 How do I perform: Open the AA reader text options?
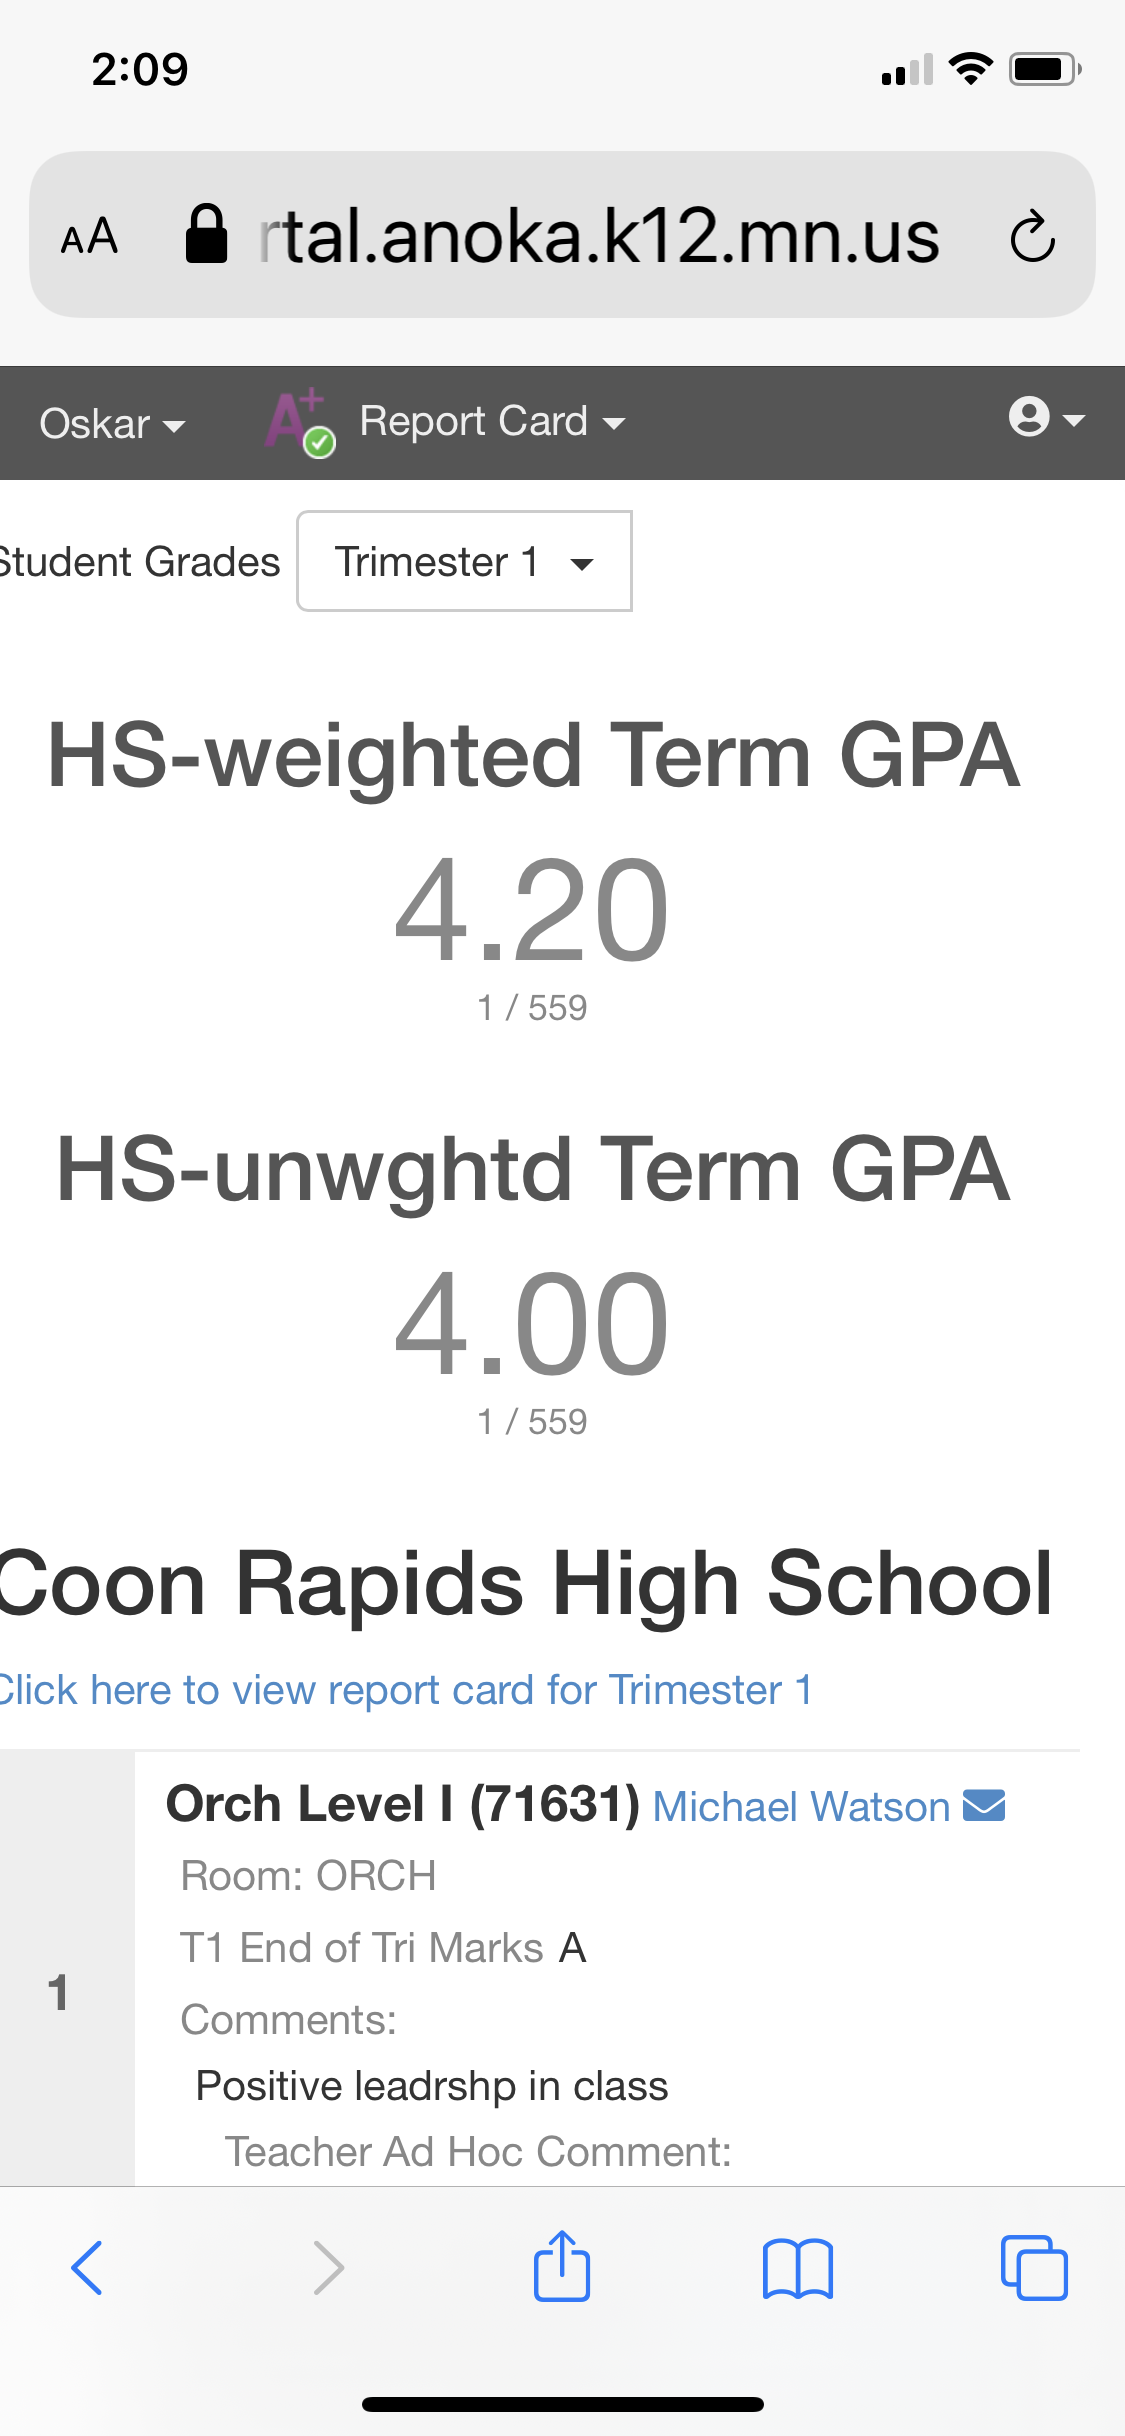click(90, 238)
